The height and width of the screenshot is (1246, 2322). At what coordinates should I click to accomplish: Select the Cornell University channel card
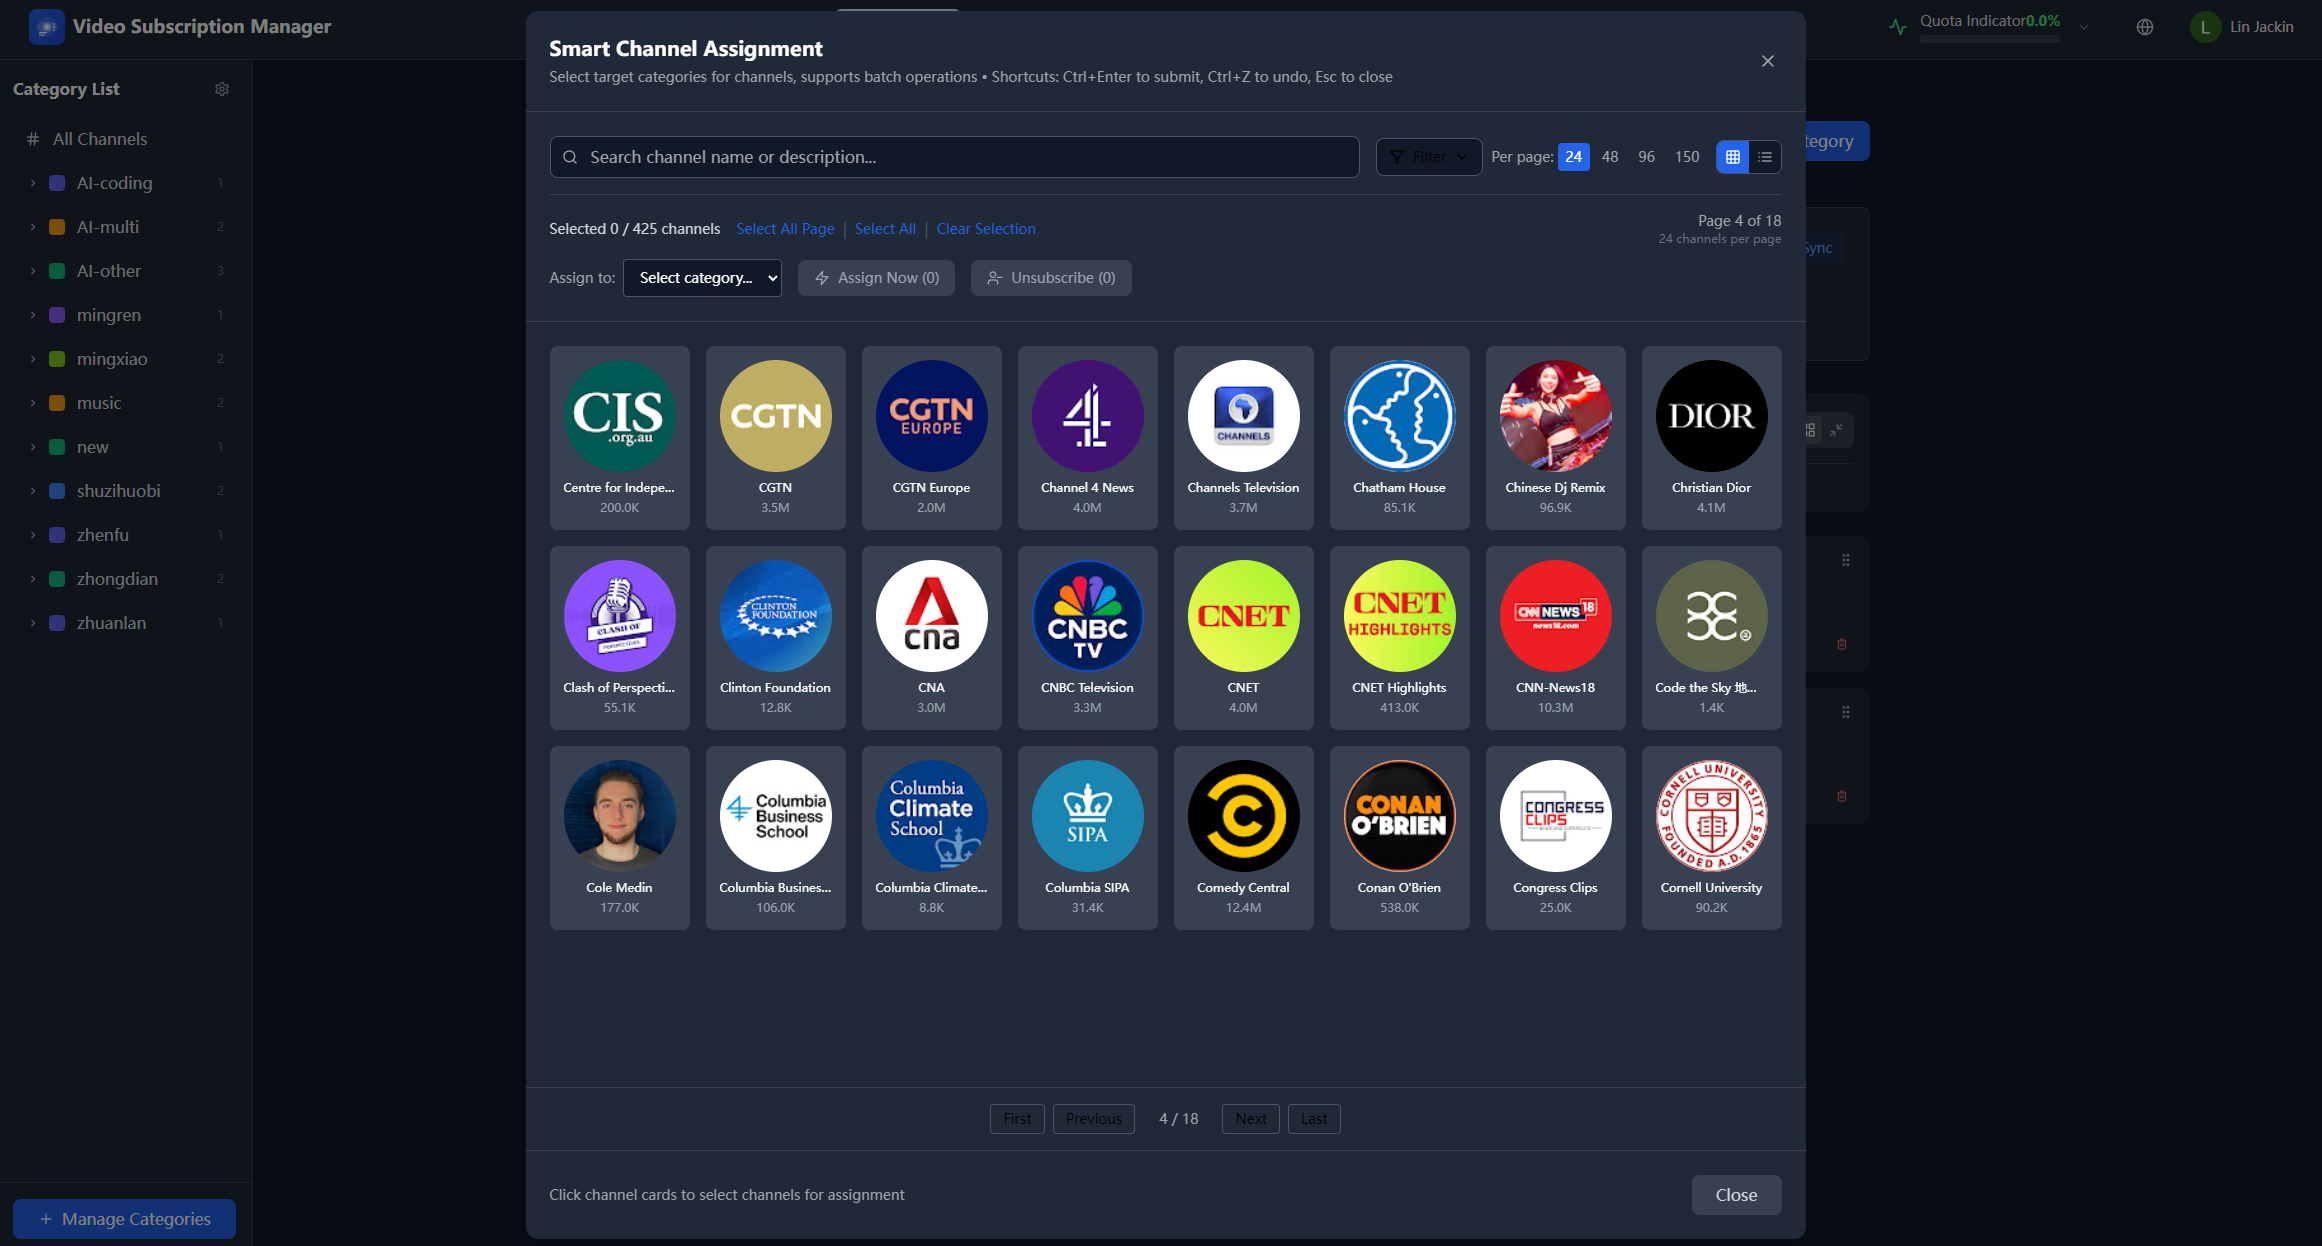(1712, 838)
